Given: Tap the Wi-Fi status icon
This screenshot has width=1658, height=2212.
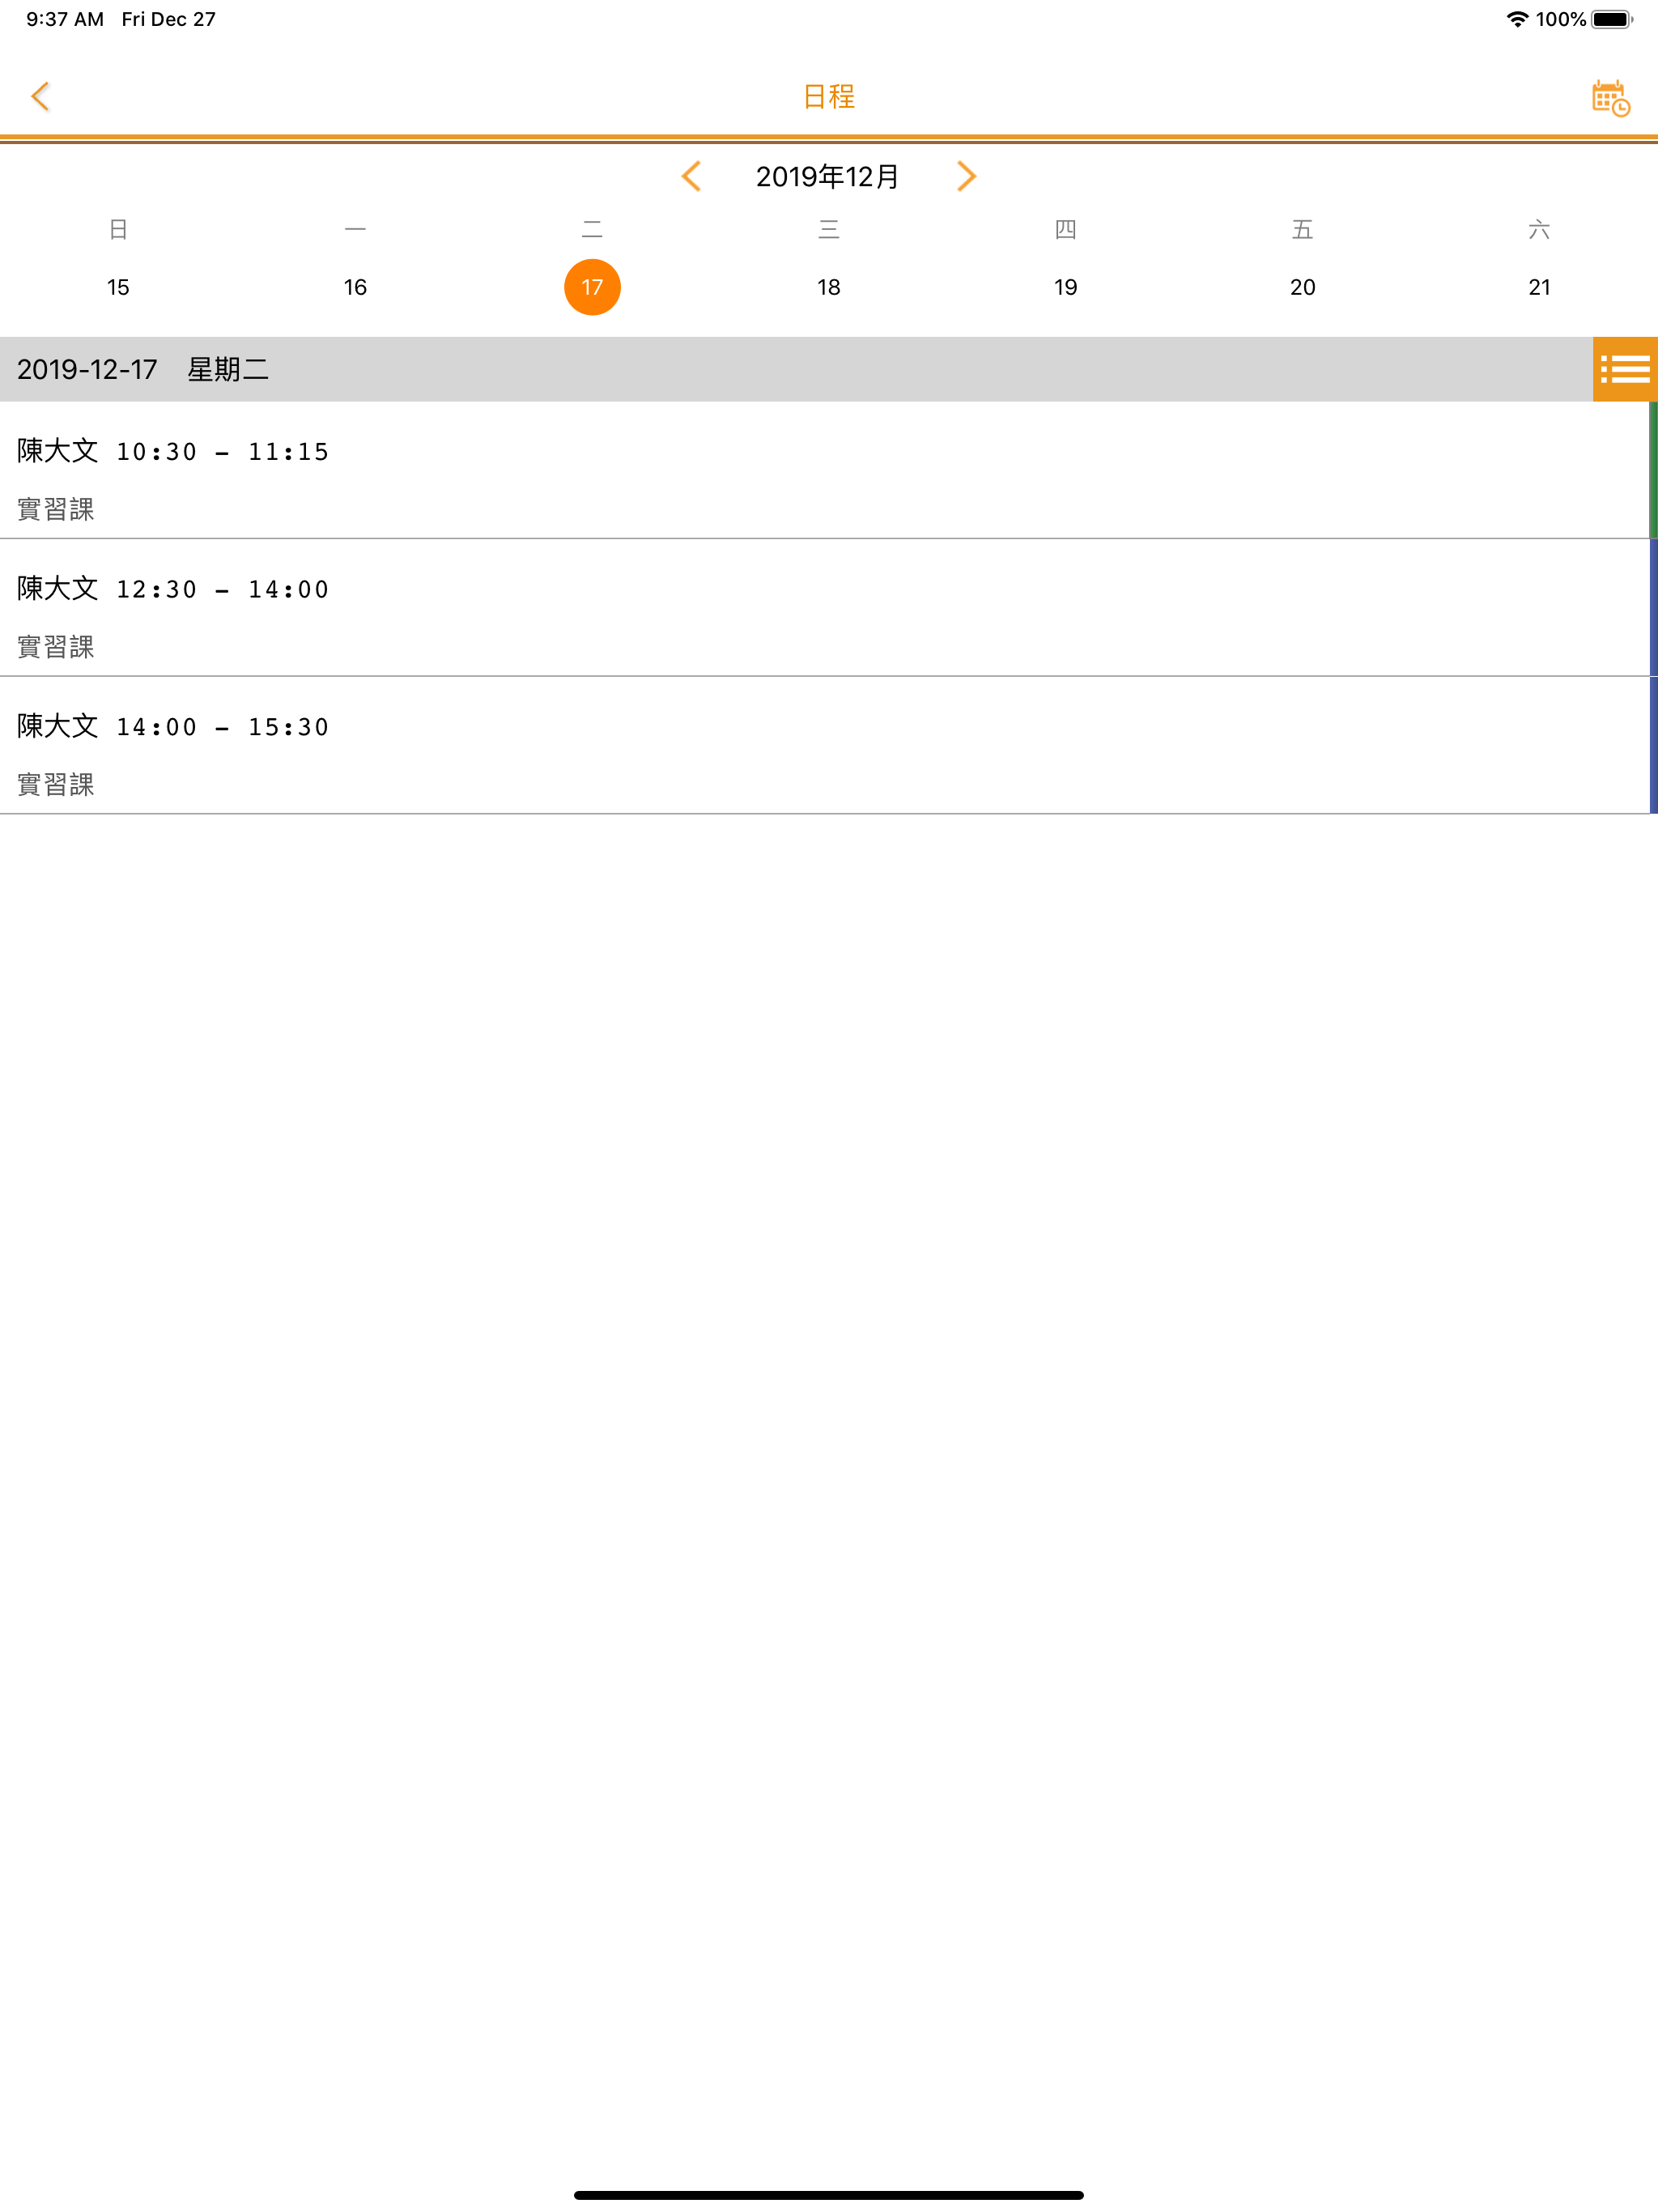Looking at the screenshot, I should tap(1517, 19).
